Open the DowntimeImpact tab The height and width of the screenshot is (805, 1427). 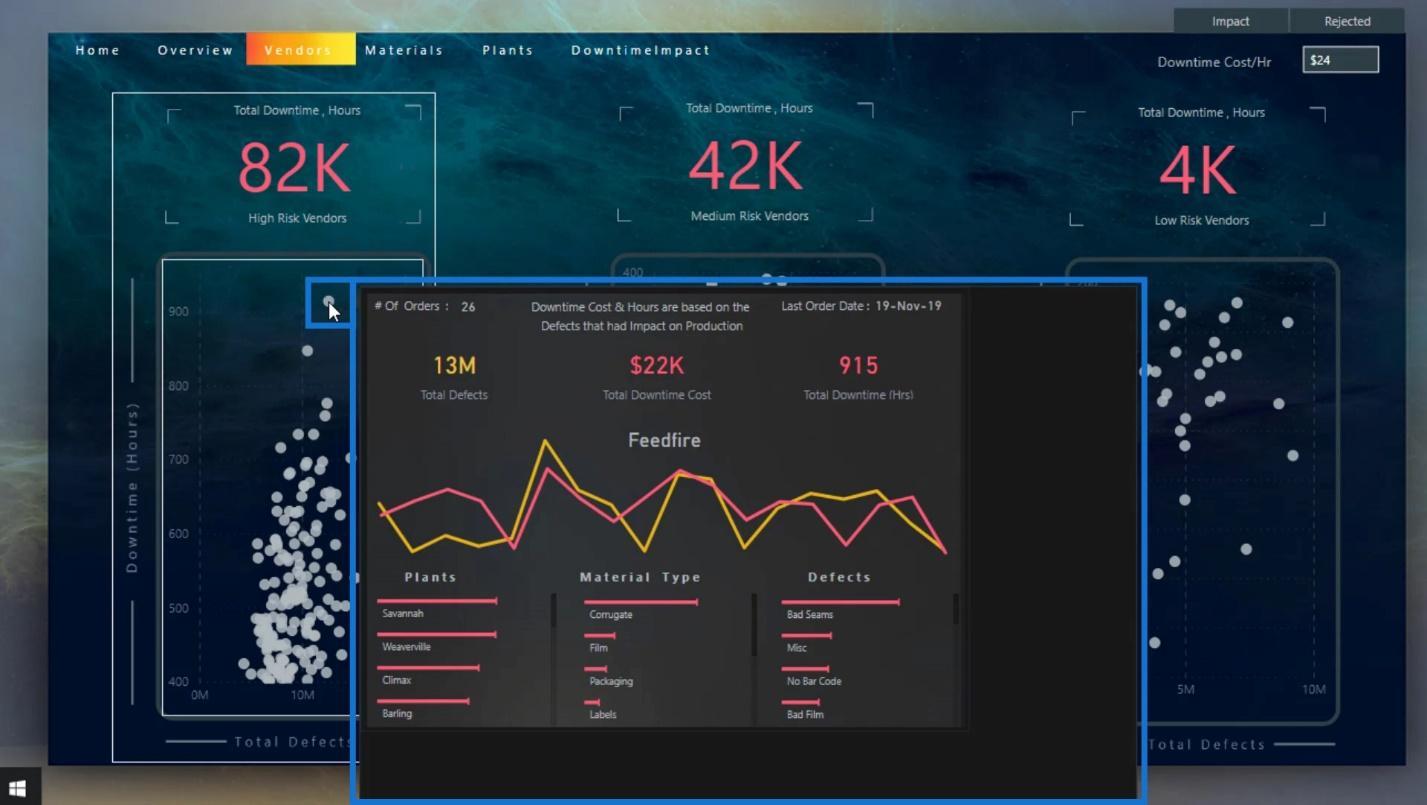point(641,50)
